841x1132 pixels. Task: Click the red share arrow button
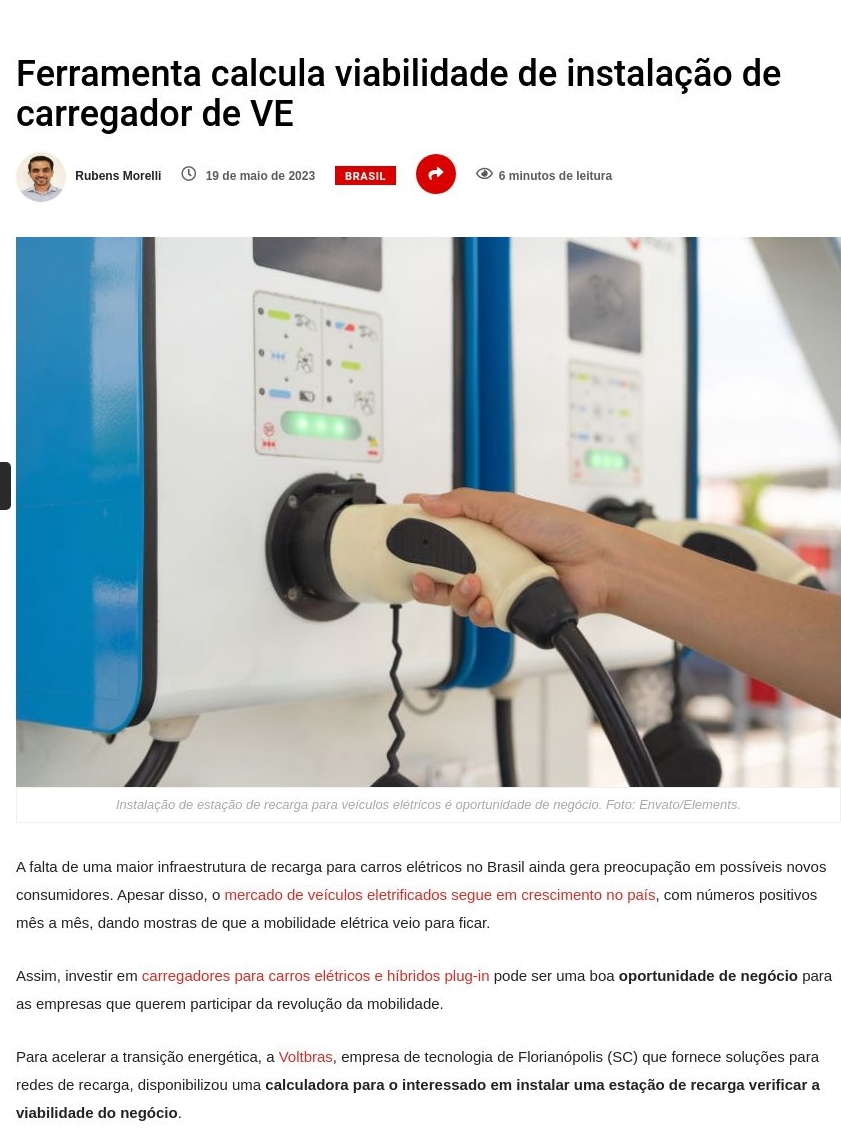[435, 174]
